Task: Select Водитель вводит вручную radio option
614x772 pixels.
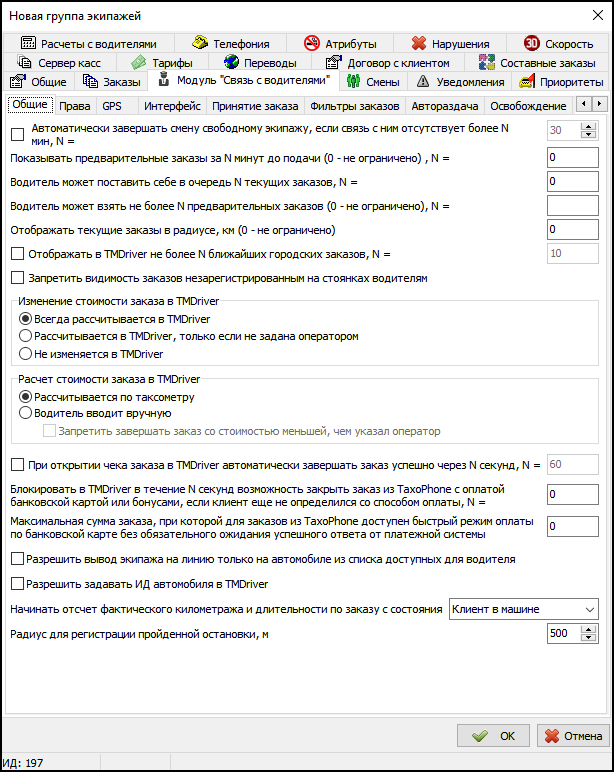Action: [26, 413]
